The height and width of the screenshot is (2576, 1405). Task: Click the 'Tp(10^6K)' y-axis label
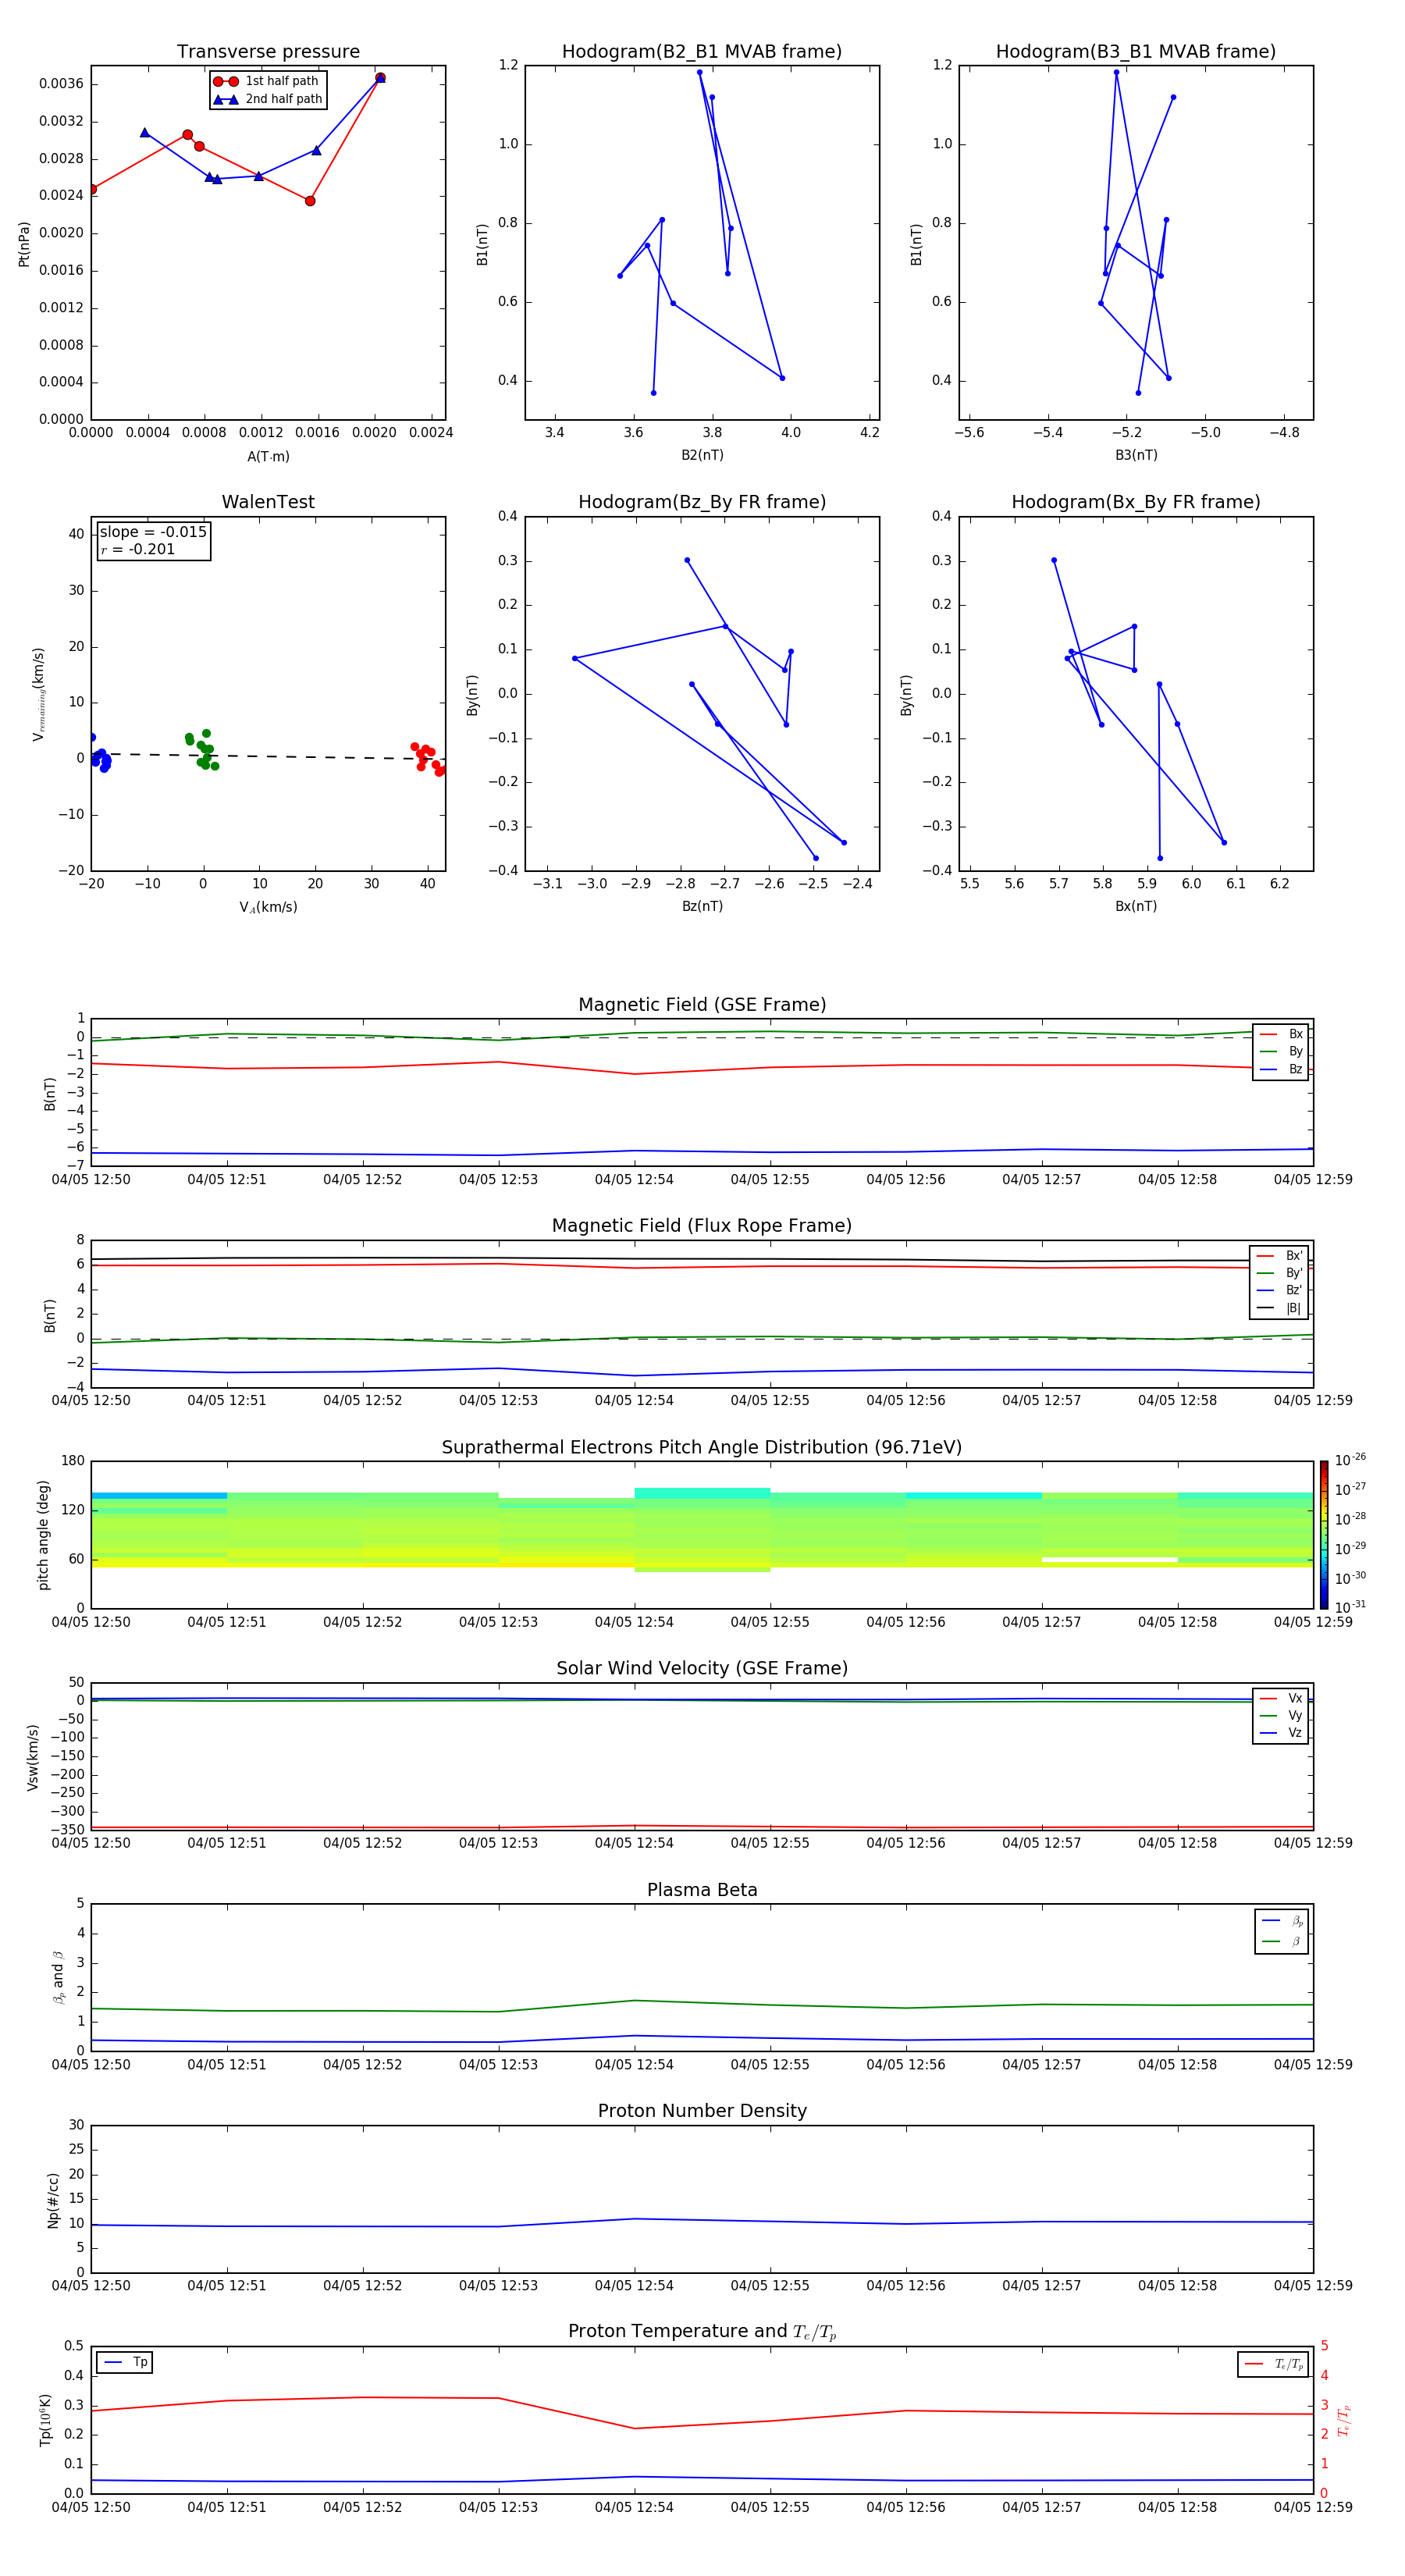[45, 2420]
